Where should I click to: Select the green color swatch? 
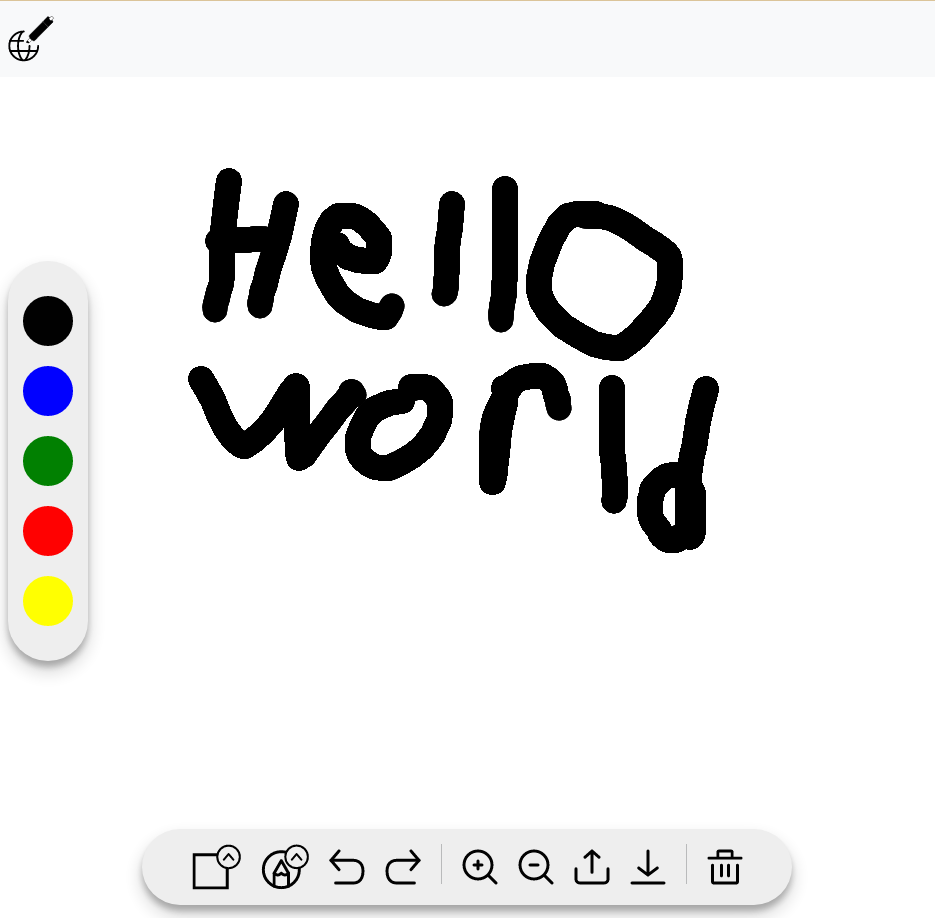coord(47,460)
